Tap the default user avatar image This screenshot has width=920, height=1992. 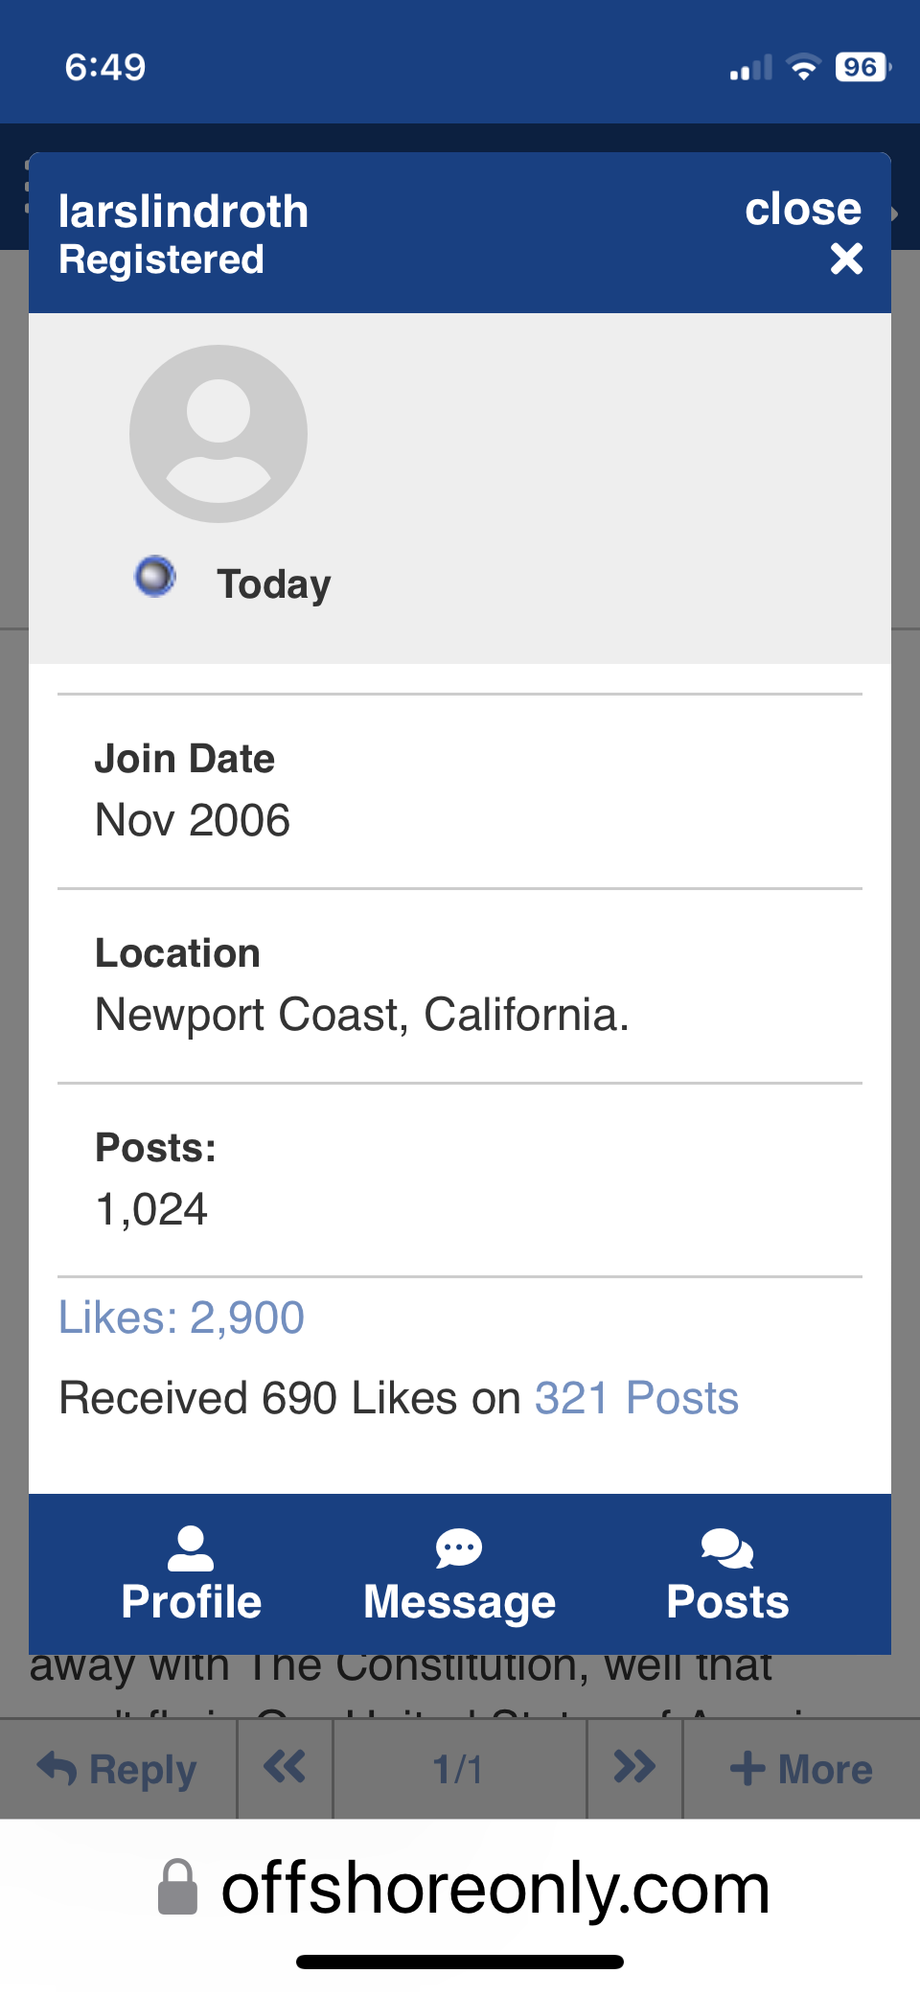tap(218, 434)
